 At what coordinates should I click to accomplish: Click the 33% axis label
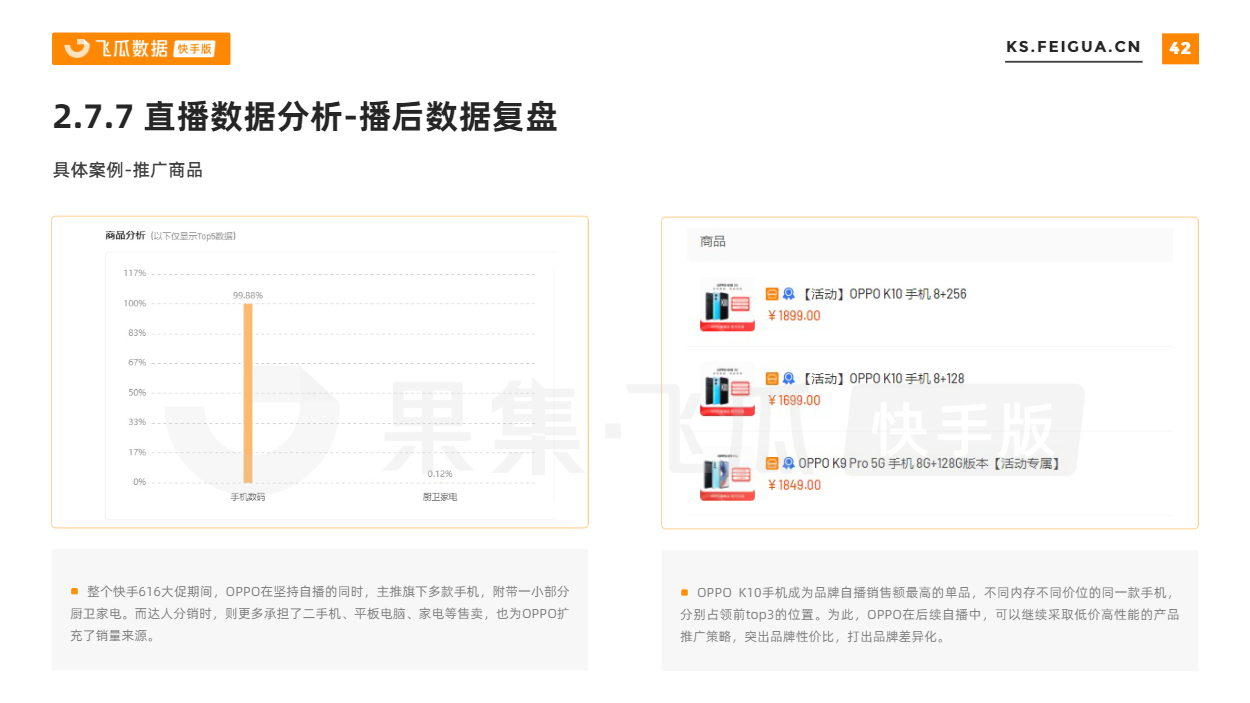(137, 422)
